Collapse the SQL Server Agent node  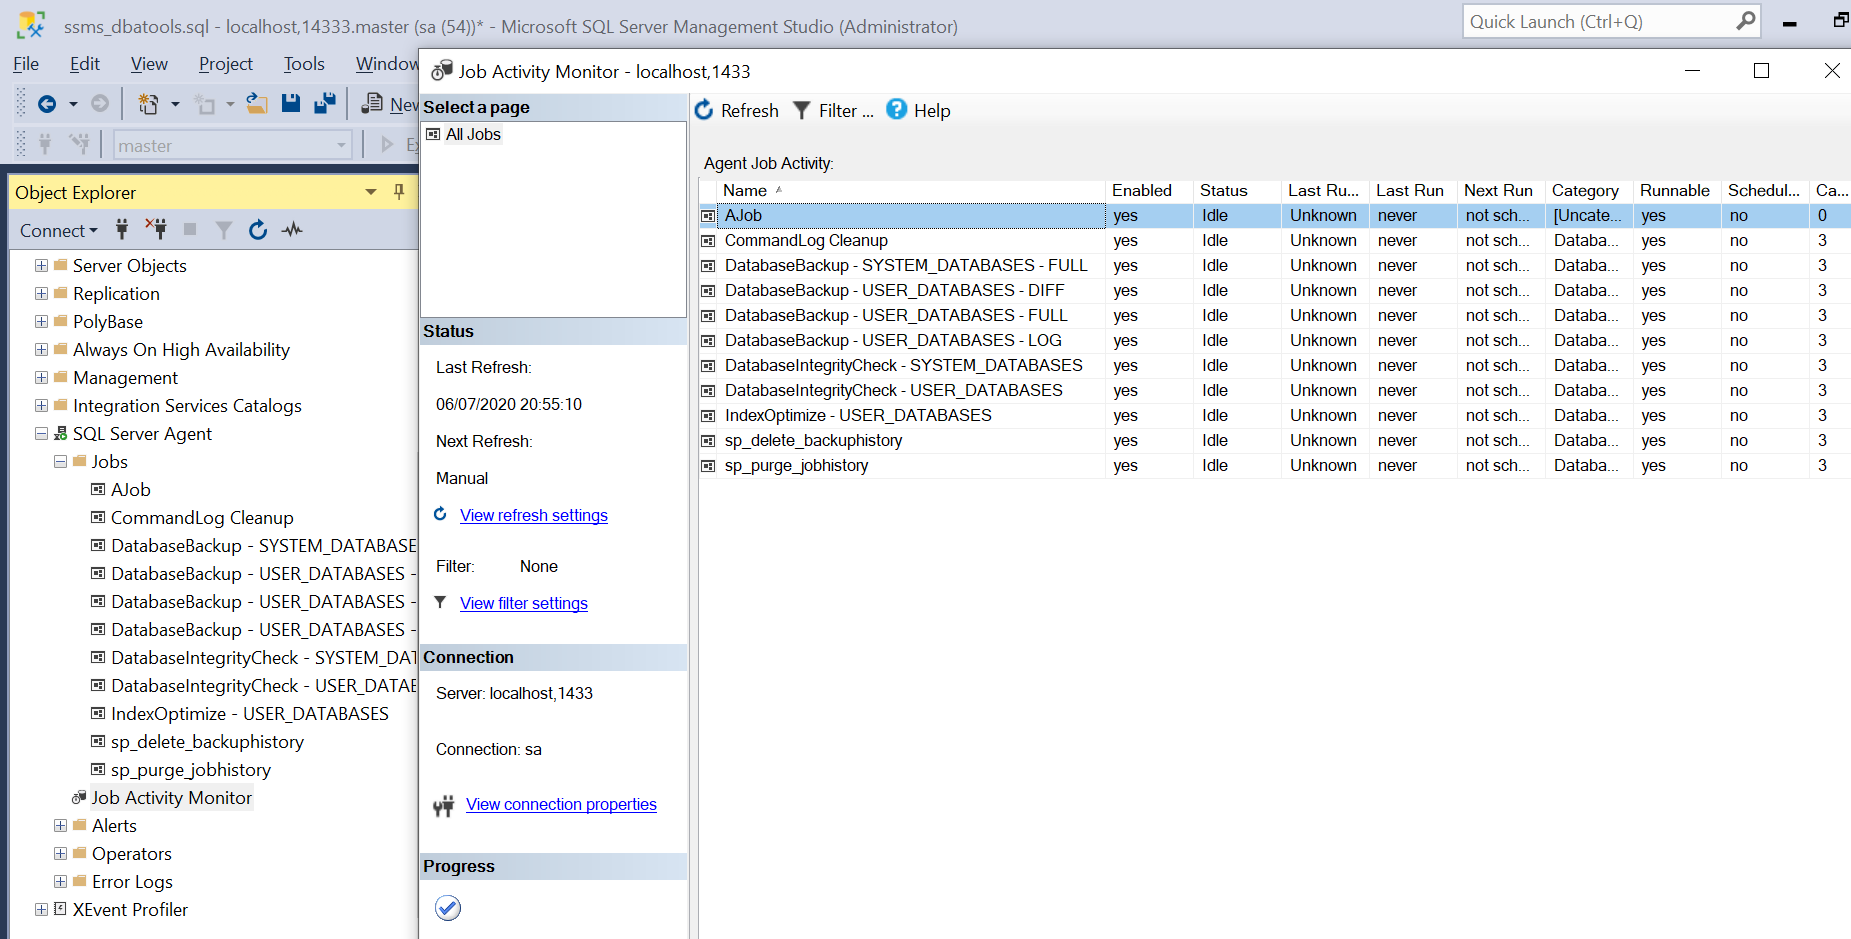tap(41, 434)
